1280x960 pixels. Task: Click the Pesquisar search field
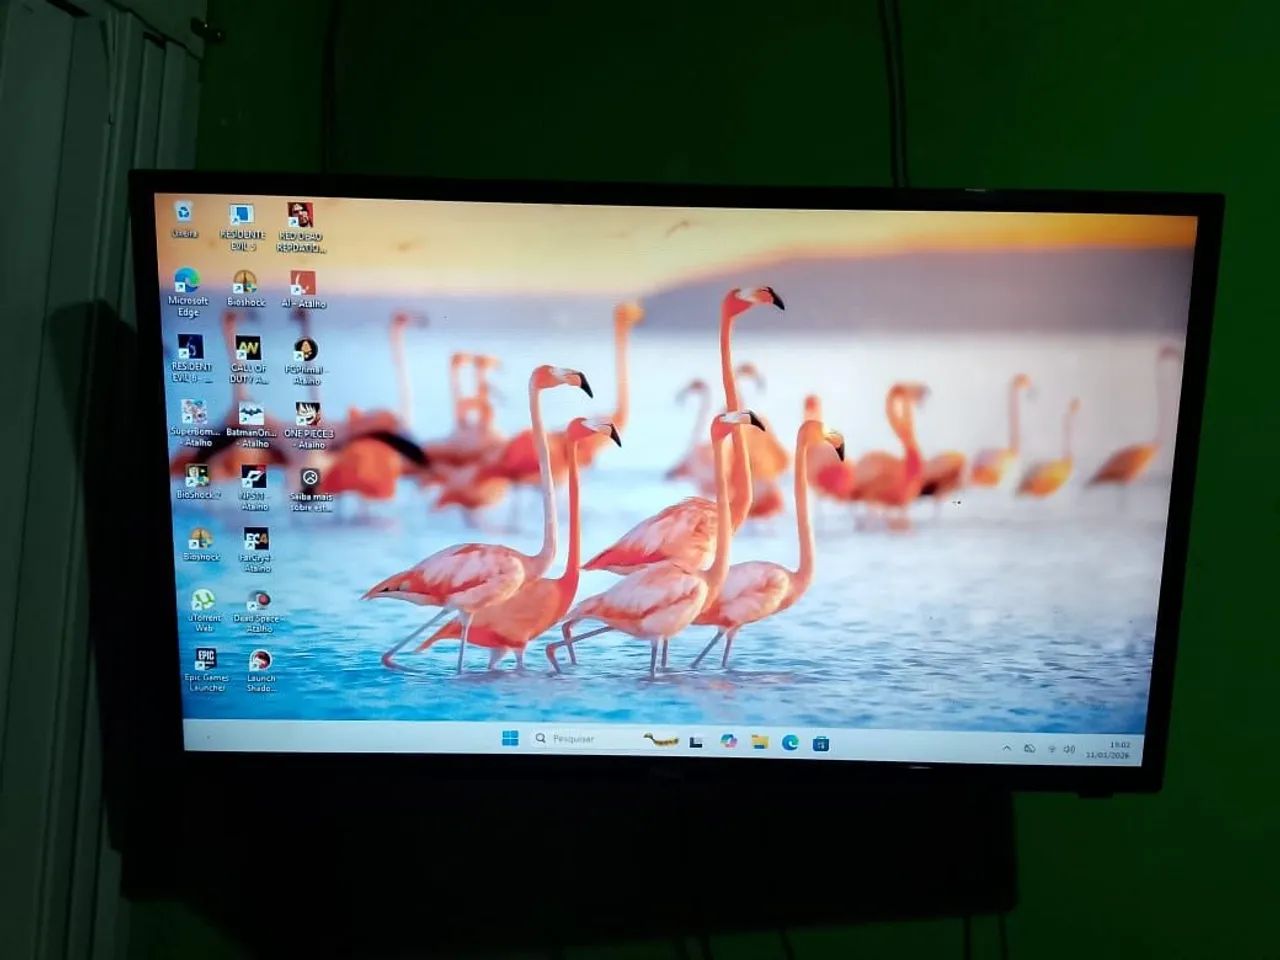(572, 738)
